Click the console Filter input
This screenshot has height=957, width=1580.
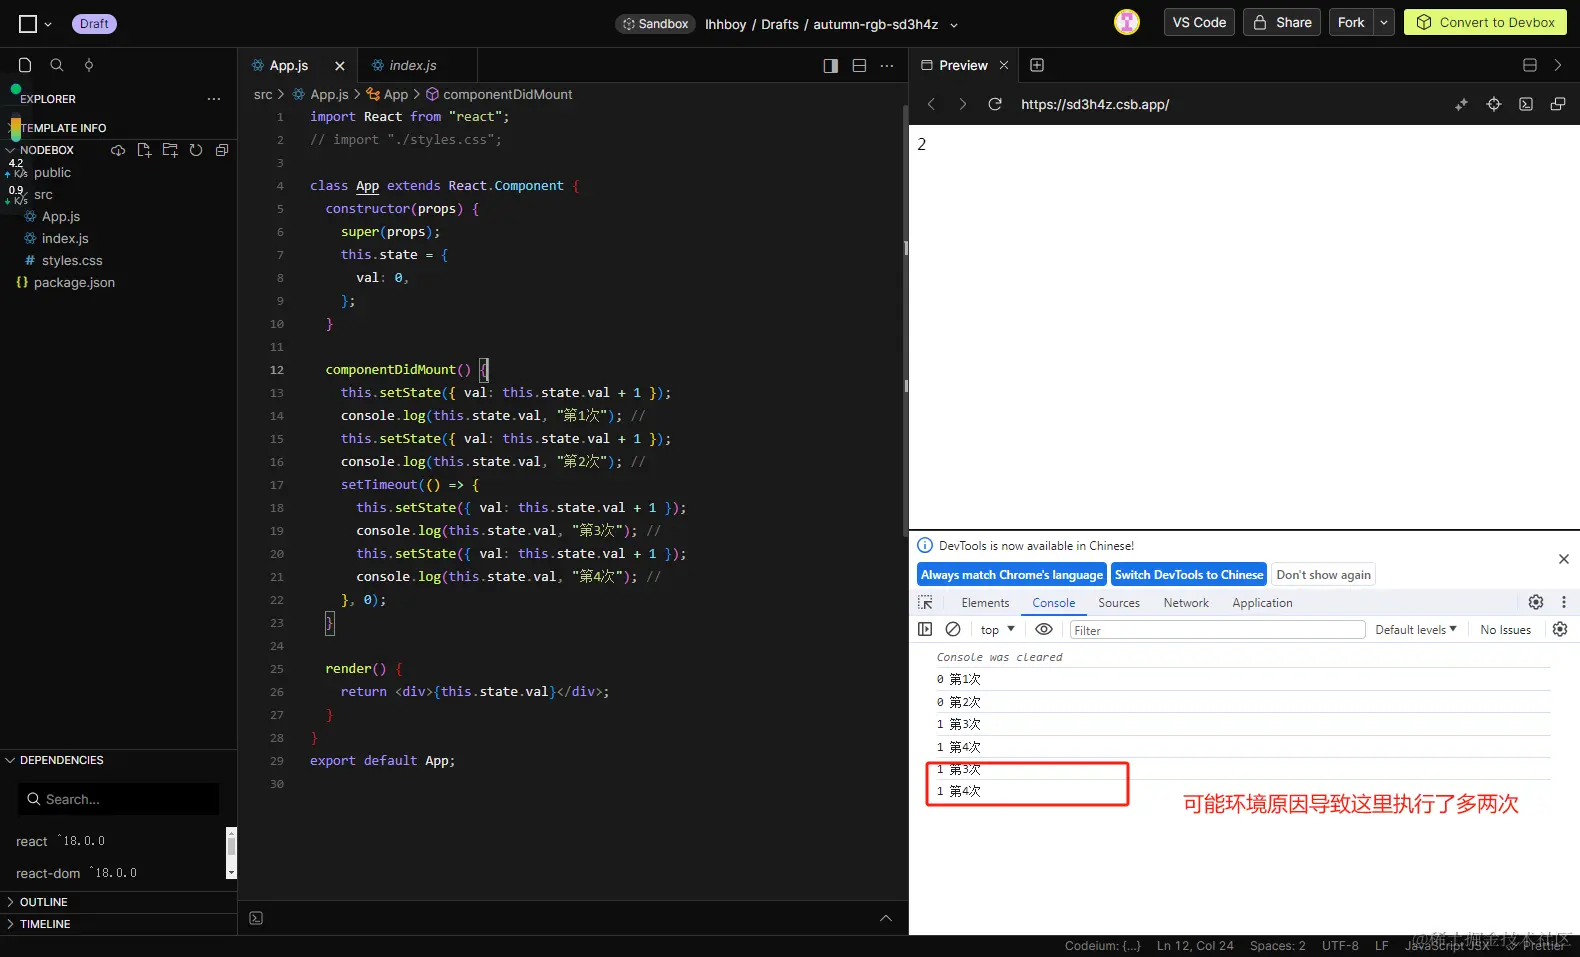1217,630
